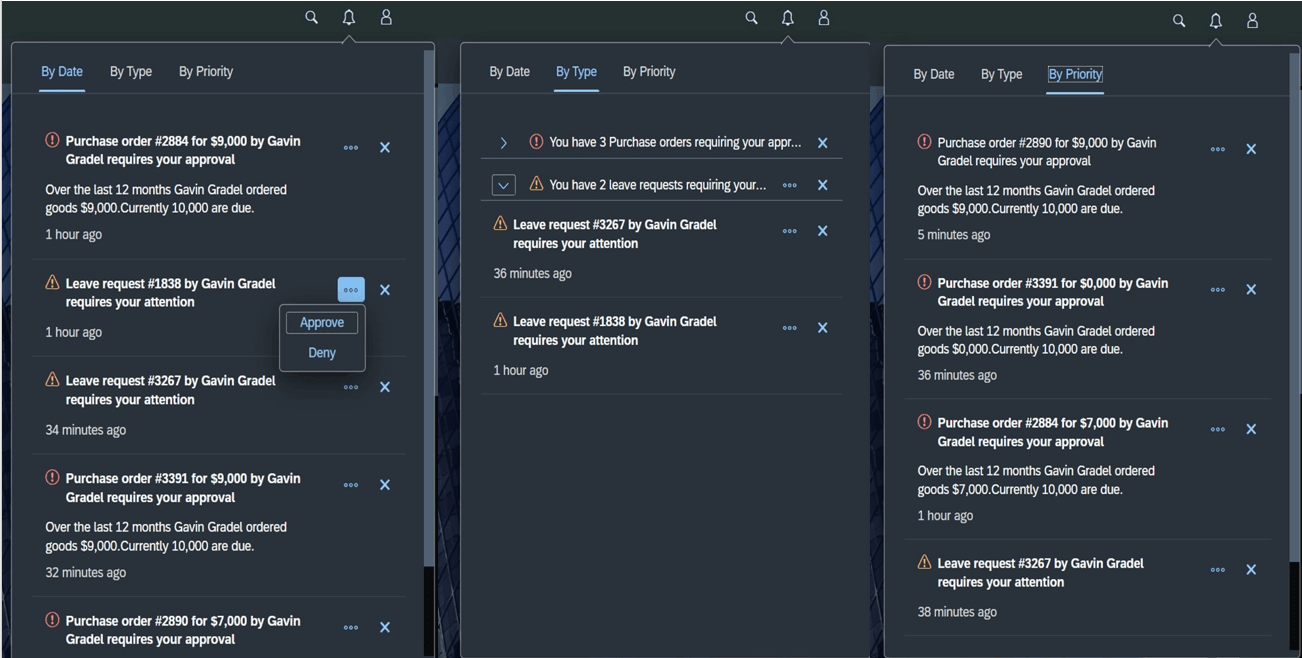The height and width of the screenshot is (658, 1302).
Task: Open overflow menu for Purchase order #3391 $0,000
Action: coord(1218,290)
